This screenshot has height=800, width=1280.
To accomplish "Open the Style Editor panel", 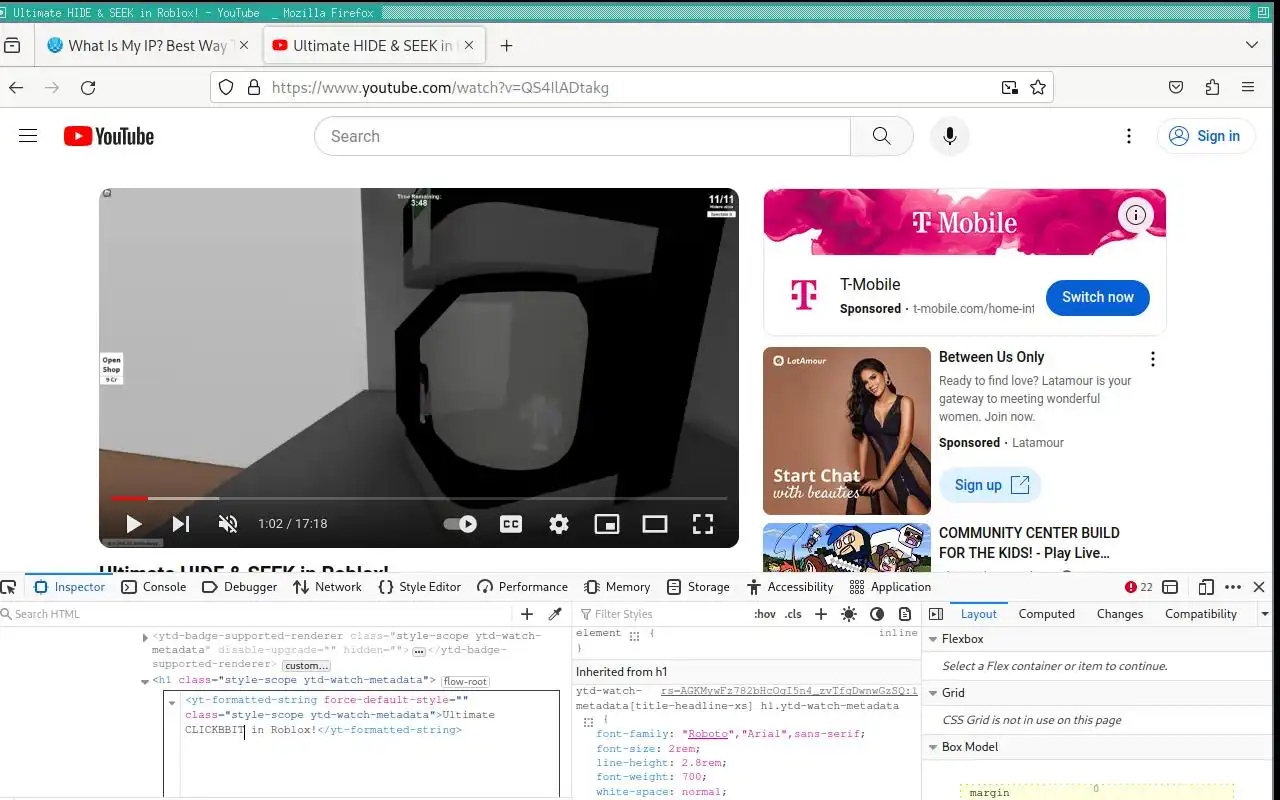I will click(x=419, y=587).
